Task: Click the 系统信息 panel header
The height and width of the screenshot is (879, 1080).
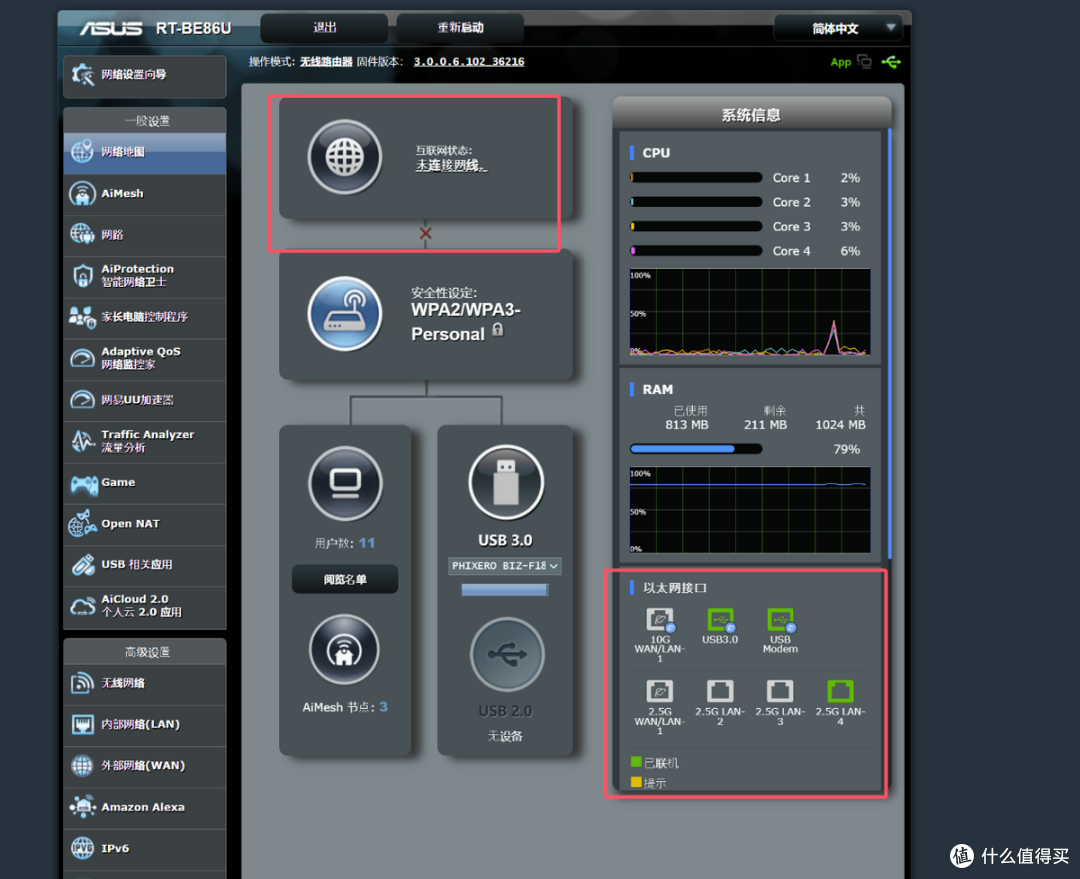Action: point(751,115)
